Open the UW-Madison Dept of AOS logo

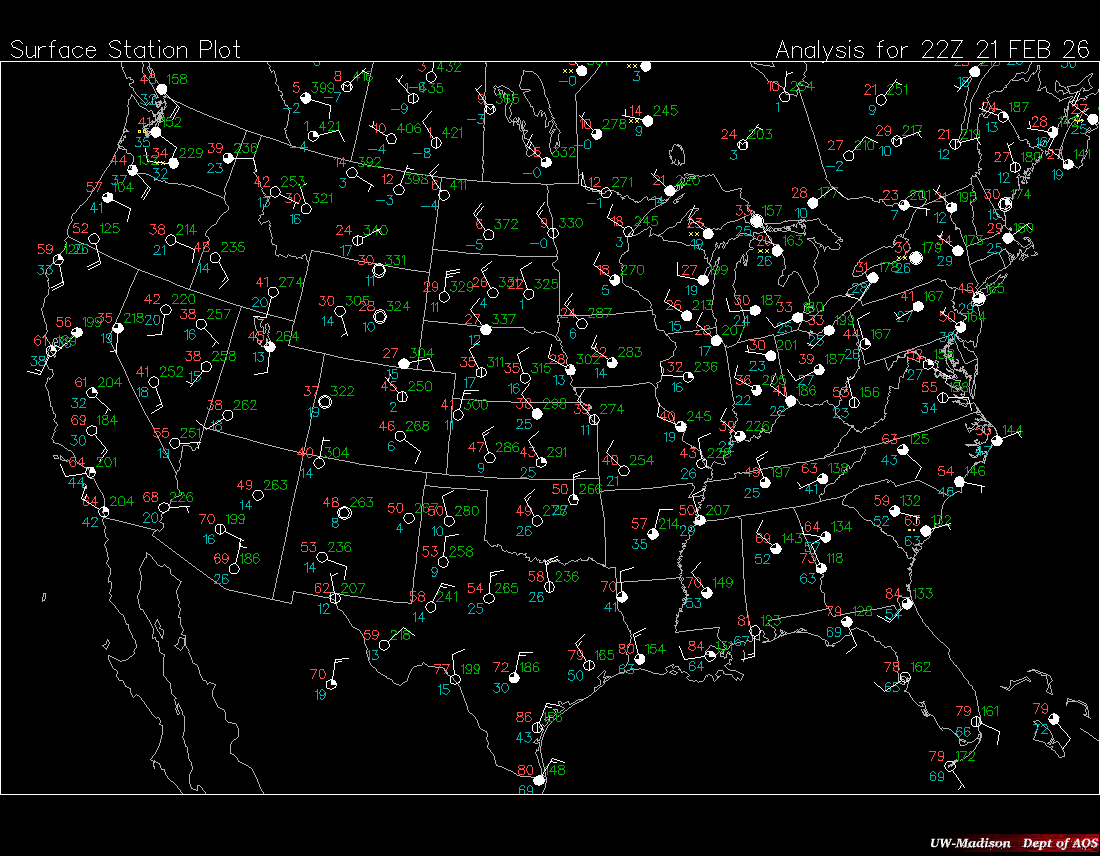point(1012,843)
